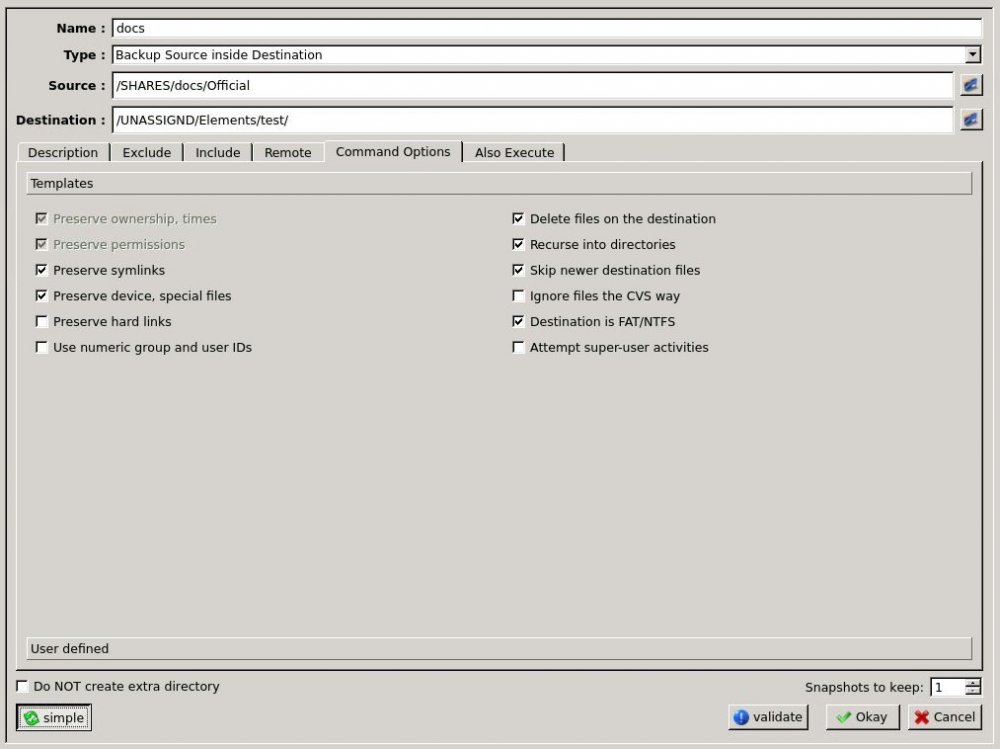Open the Type dropdown list
Viewport: 1000px width, 749px height.
972,55
